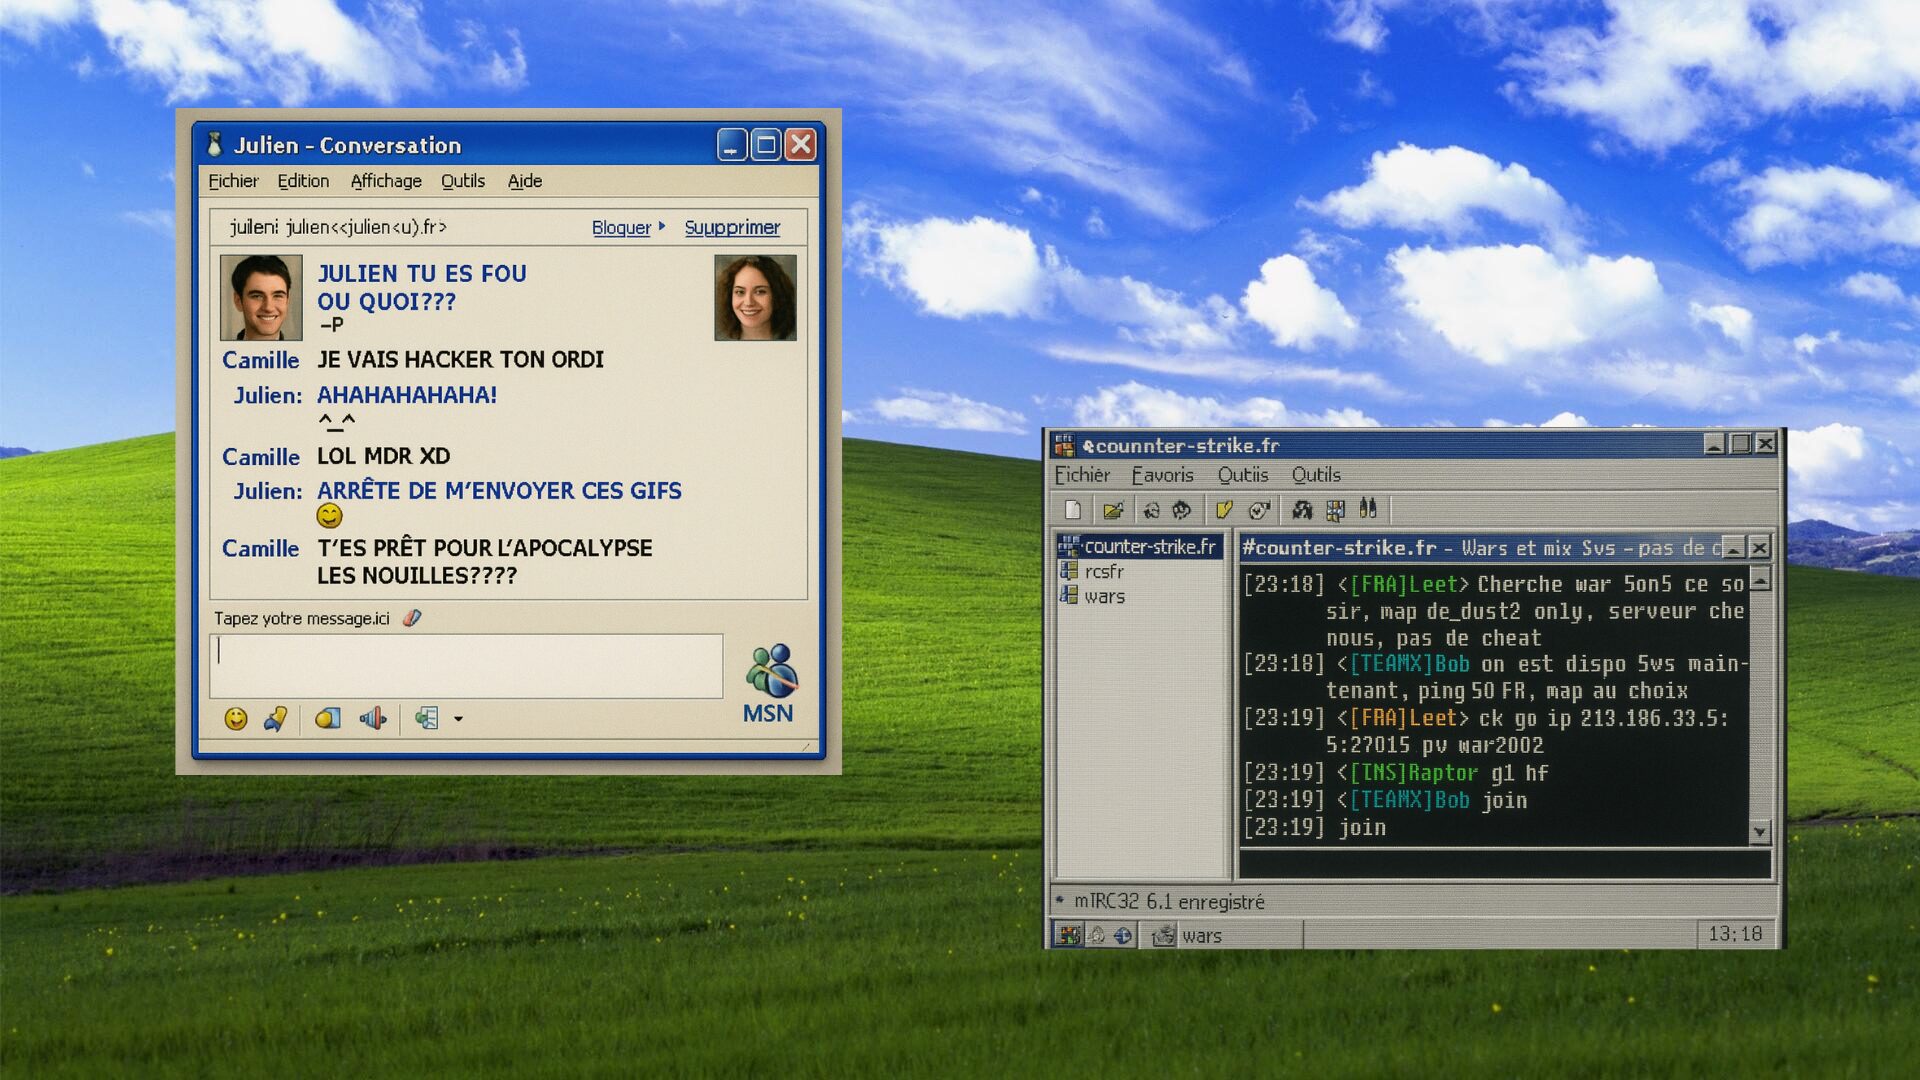Viewport: 1920px width, 1080px height.
Task: Click the 'LOL MDR XD' message
Action: click(x=383, y=456)
